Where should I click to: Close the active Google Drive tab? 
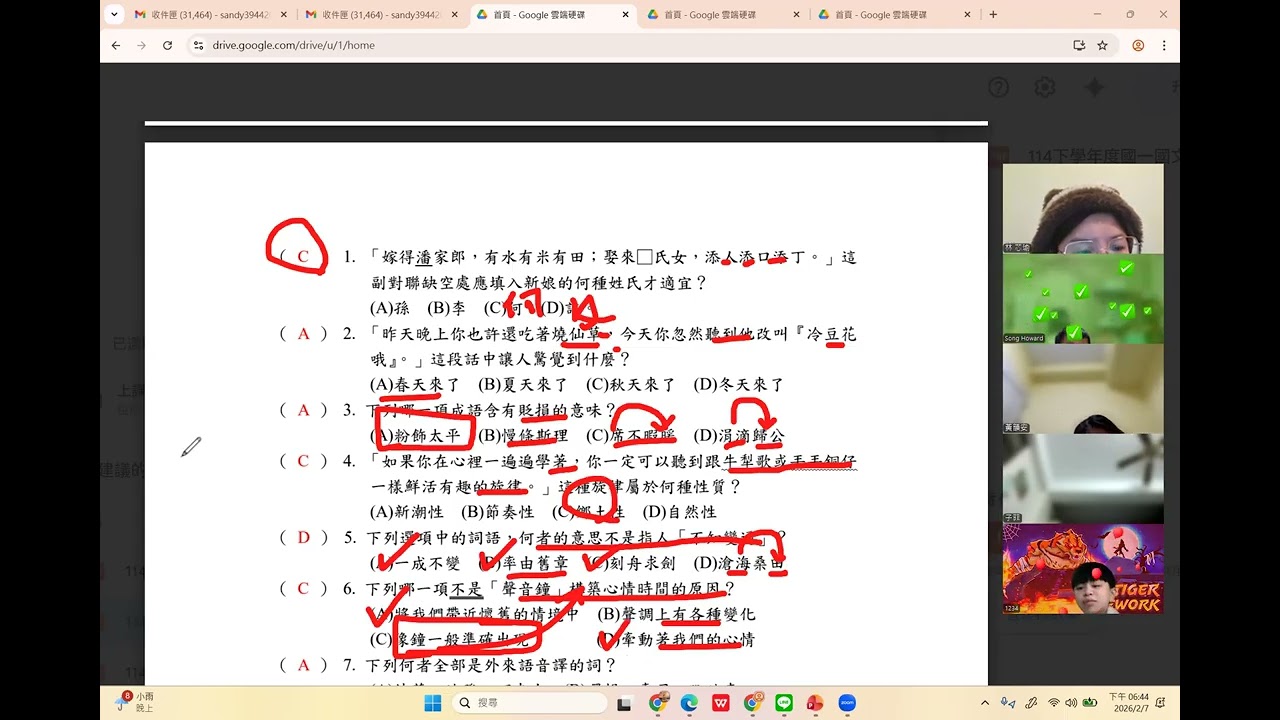(x=626, y=15)
